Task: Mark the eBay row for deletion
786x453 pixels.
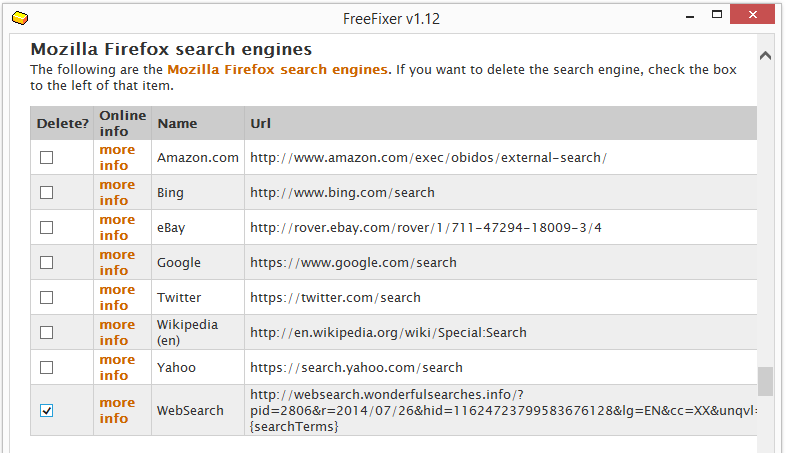Action: 47,228
